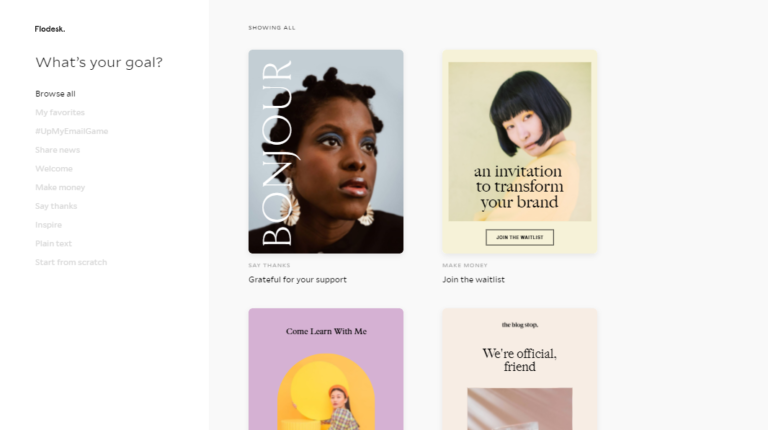Choose the Welcome goal
Viewport: 768px width, 430px height.
[54, 168]
